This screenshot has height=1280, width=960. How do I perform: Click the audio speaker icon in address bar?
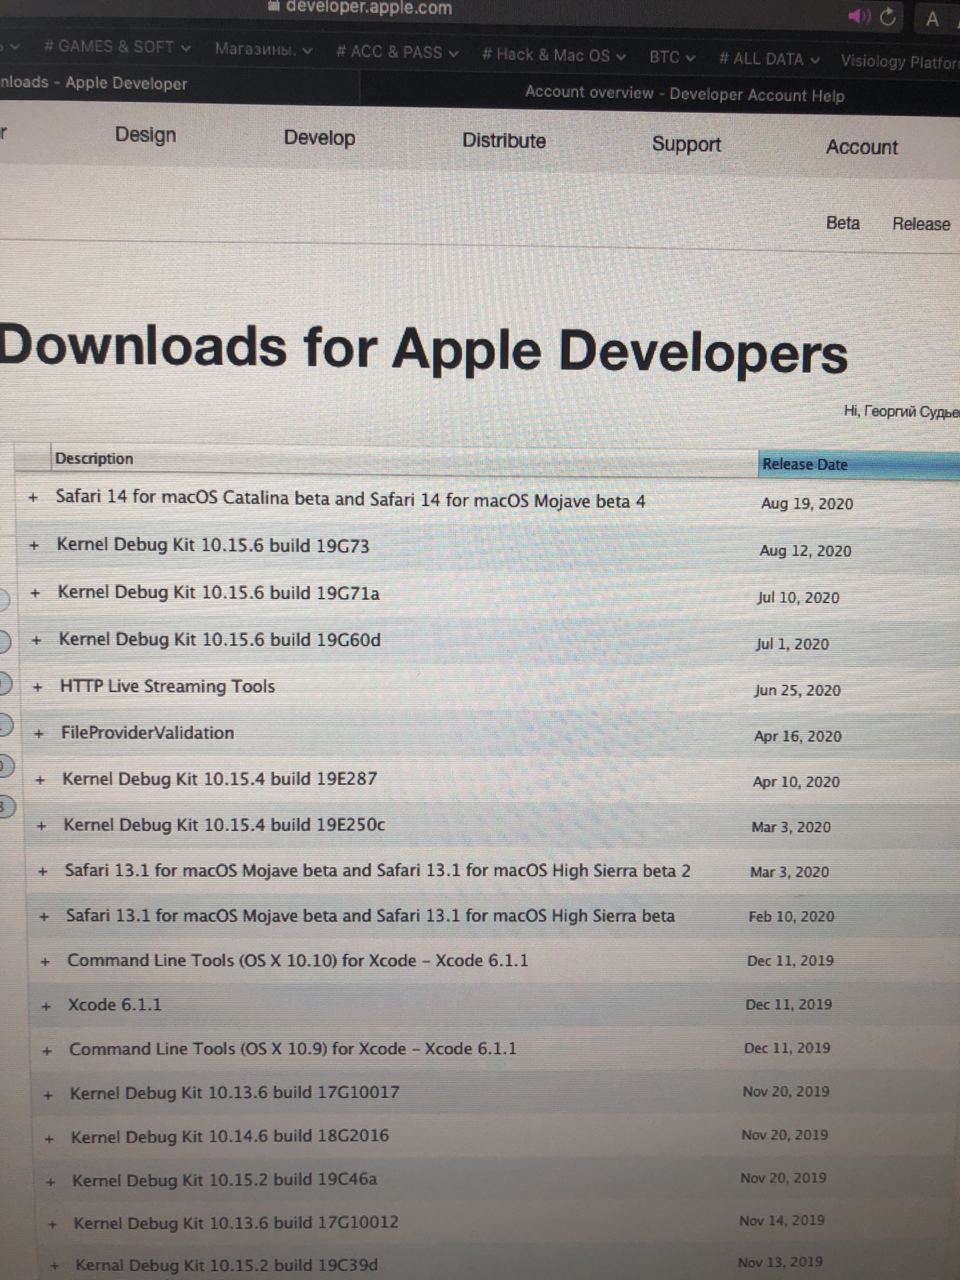point(858,16)
